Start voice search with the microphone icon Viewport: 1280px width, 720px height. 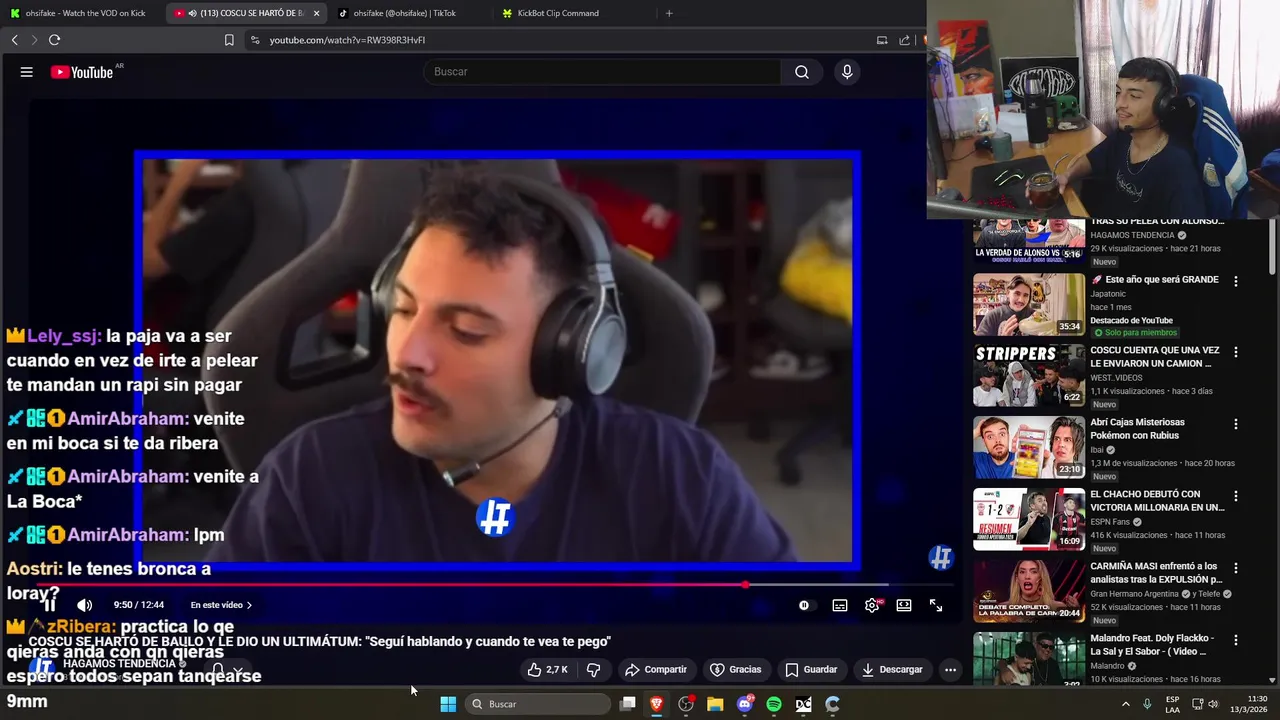tap(847, 72)
